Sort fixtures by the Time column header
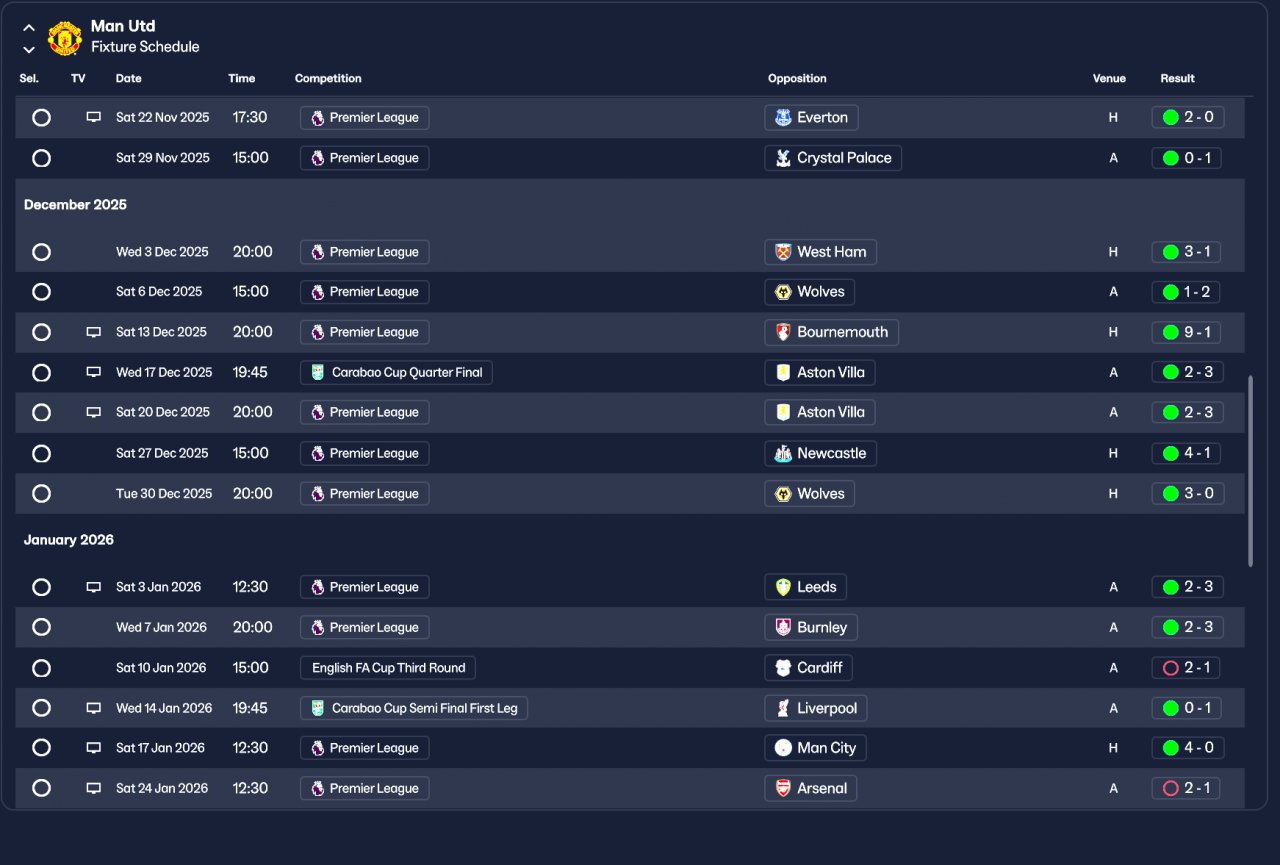This screenshot has height=865, width=1280. (x=242, y=78)
